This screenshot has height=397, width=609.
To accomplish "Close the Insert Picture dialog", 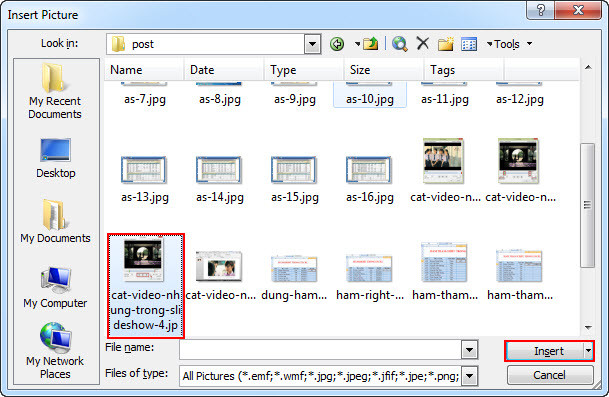I will click(578, 10).
